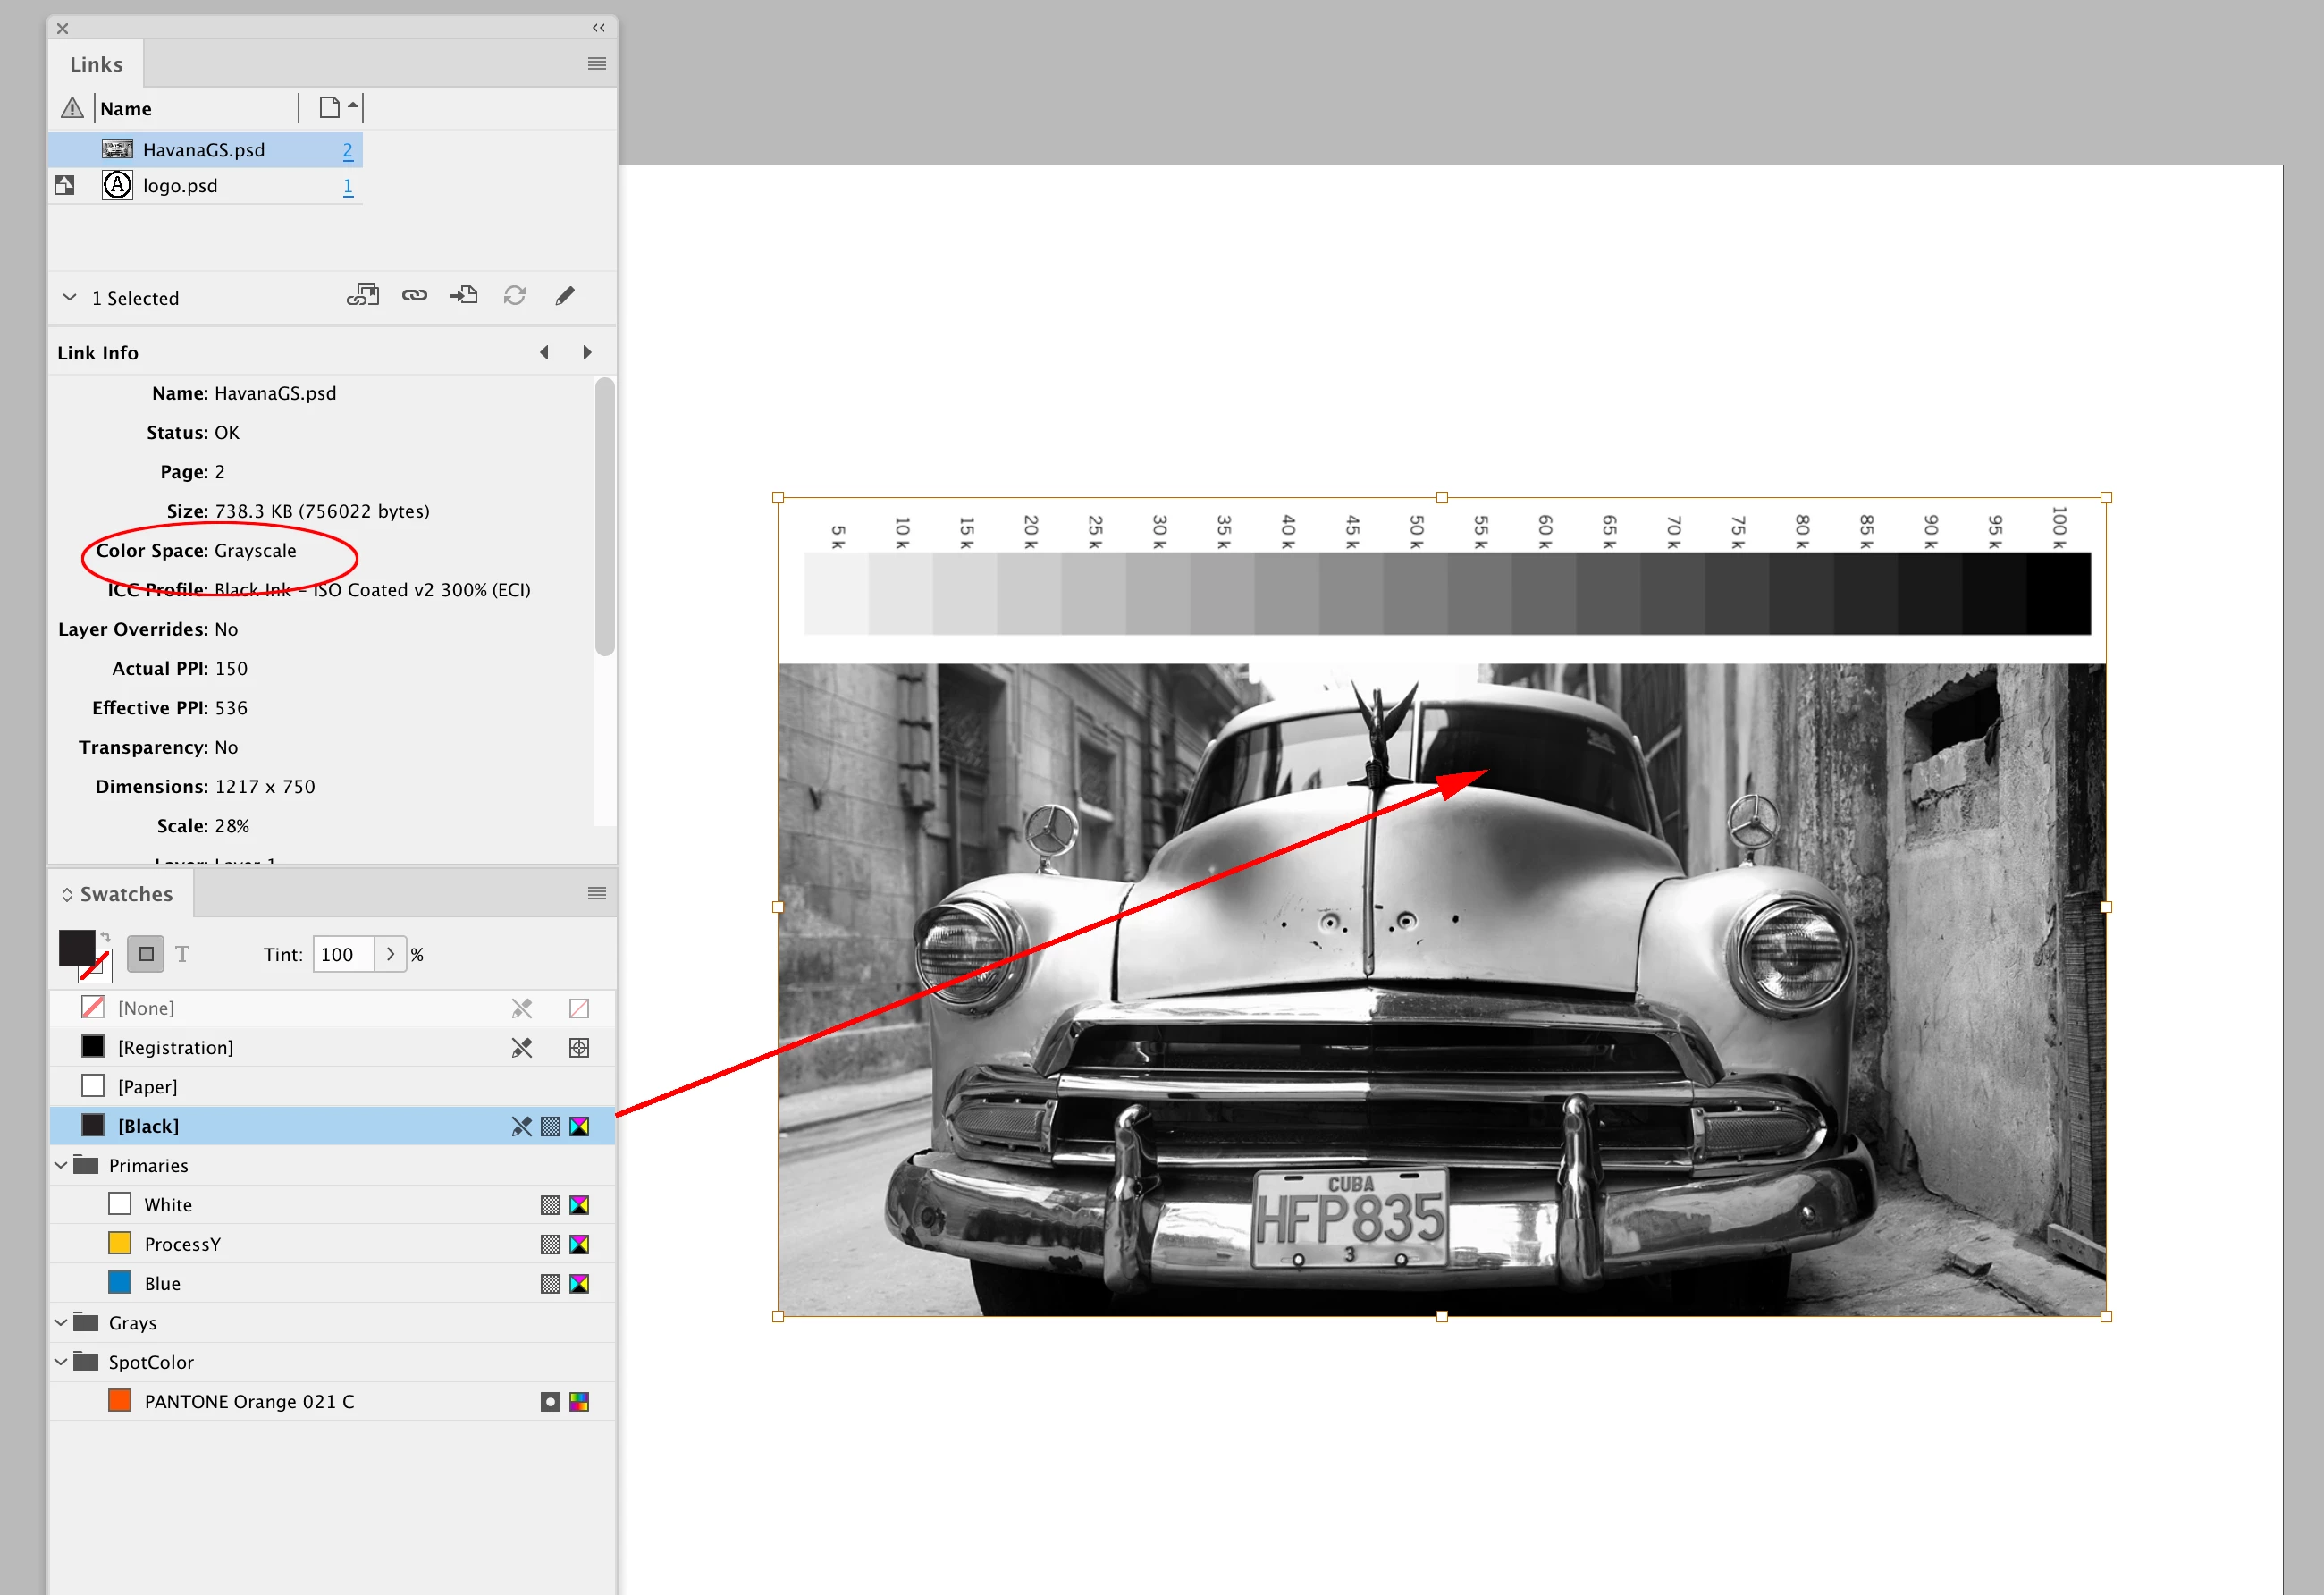The image size is (2324, 1595).
Task: Click the Go To Link icon
Action: [x=464, y=295]
